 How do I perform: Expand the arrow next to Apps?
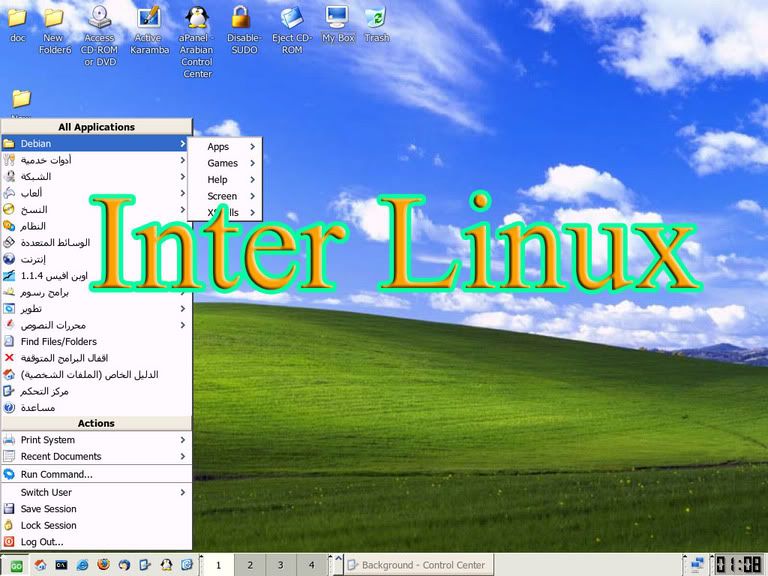pyautogui.click(x=252, y=146)
